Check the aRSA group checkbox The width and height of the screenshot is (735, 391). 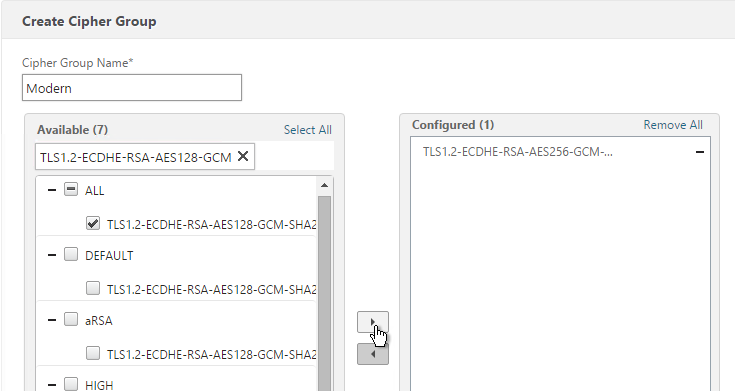pos(71,320)
